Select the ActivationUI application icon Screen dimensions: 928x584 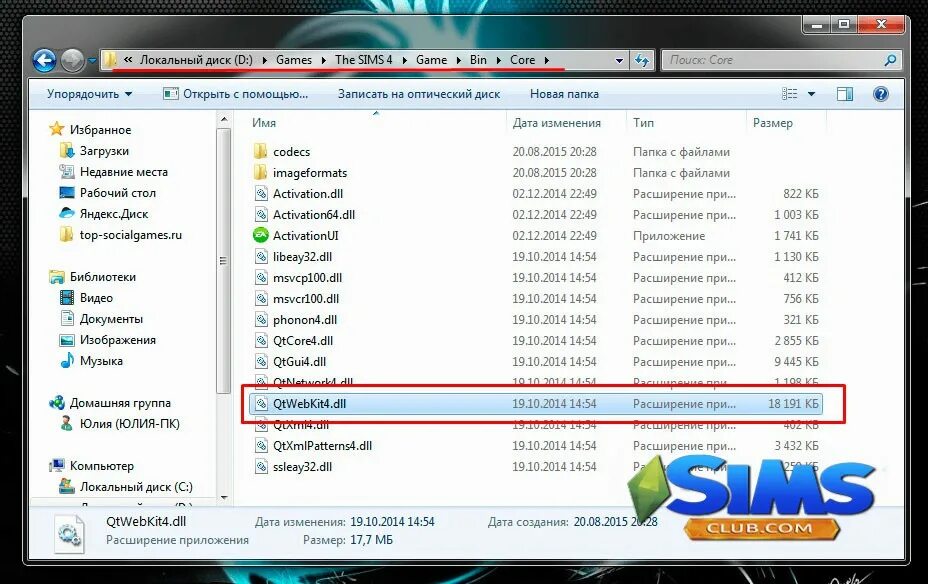[x=261, y=235]
